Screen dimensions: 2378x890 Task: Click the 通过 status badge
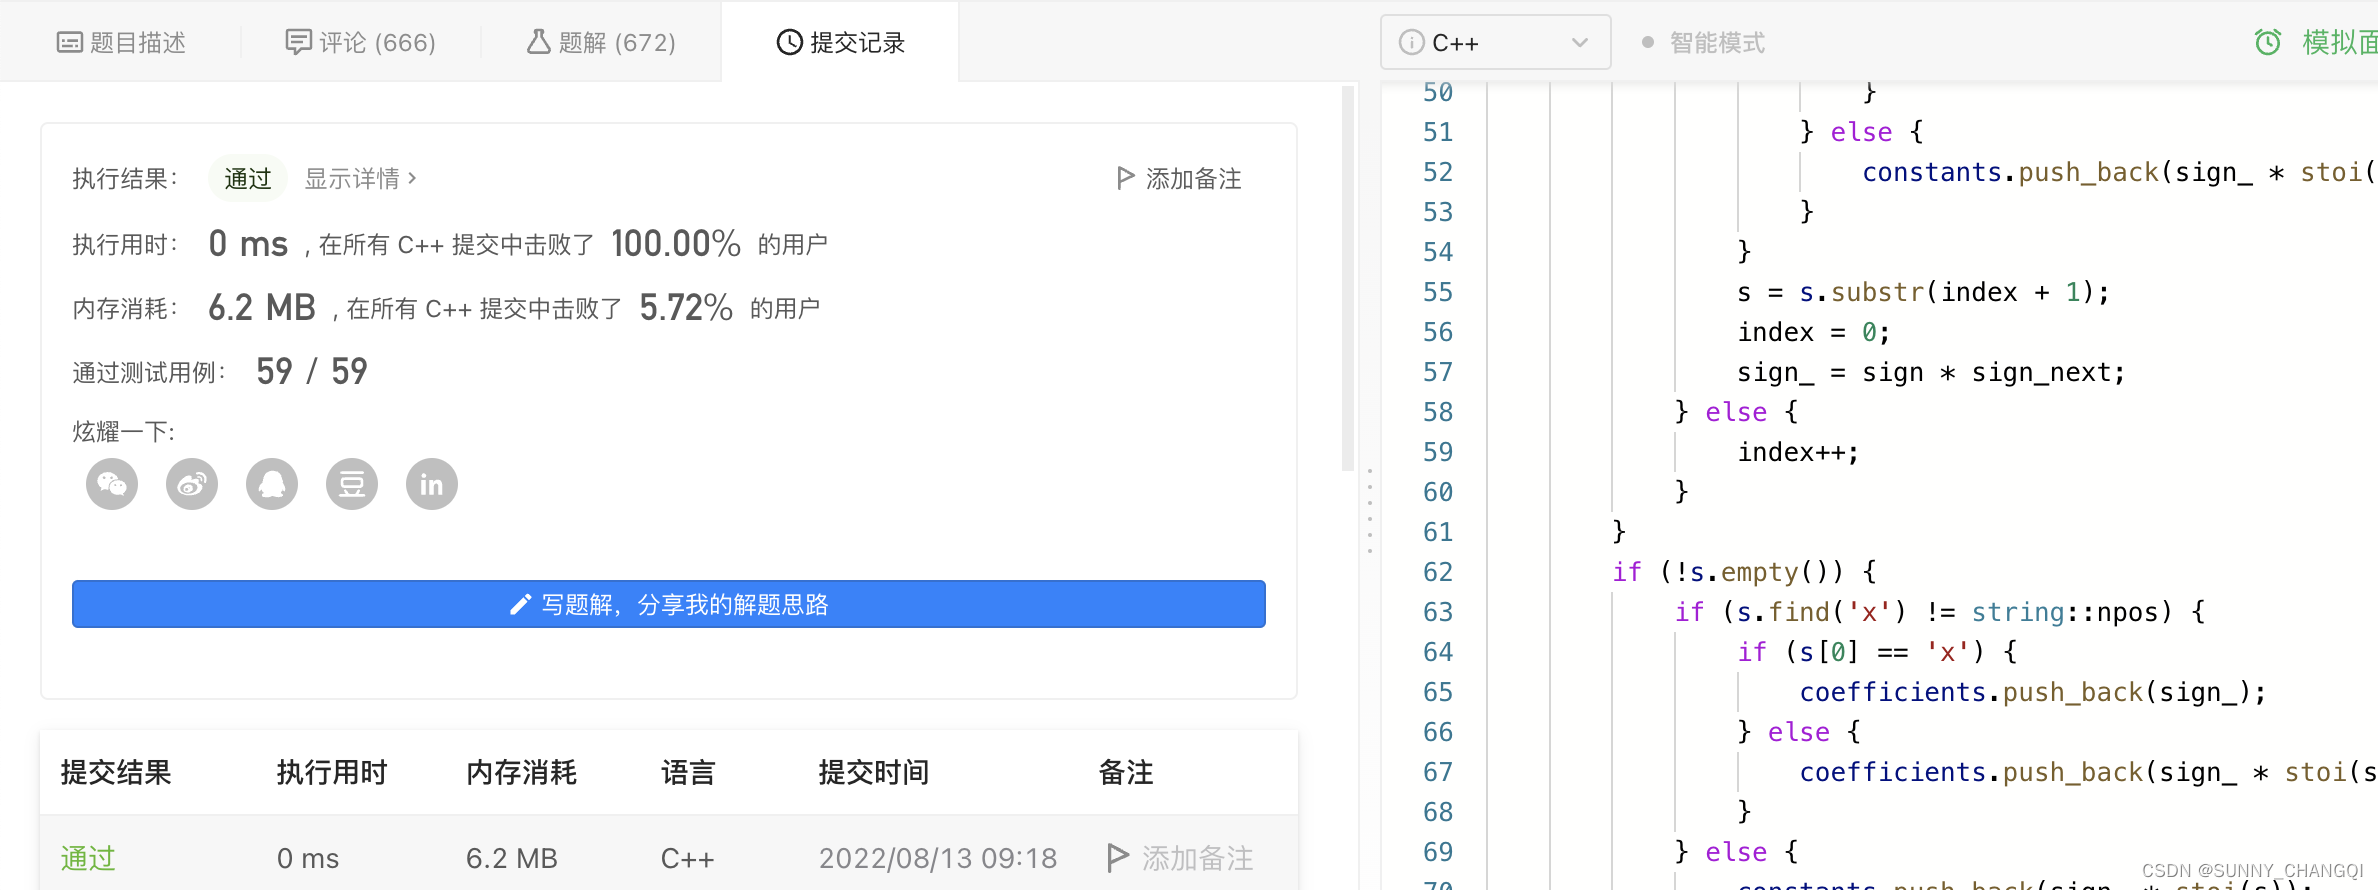[x=248, y=178]
